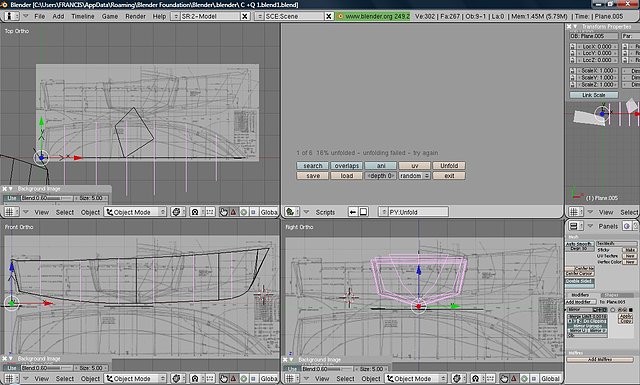Adjust the depth 0 number field
This screenshot has height=385, width=640.
pos(381,176)
